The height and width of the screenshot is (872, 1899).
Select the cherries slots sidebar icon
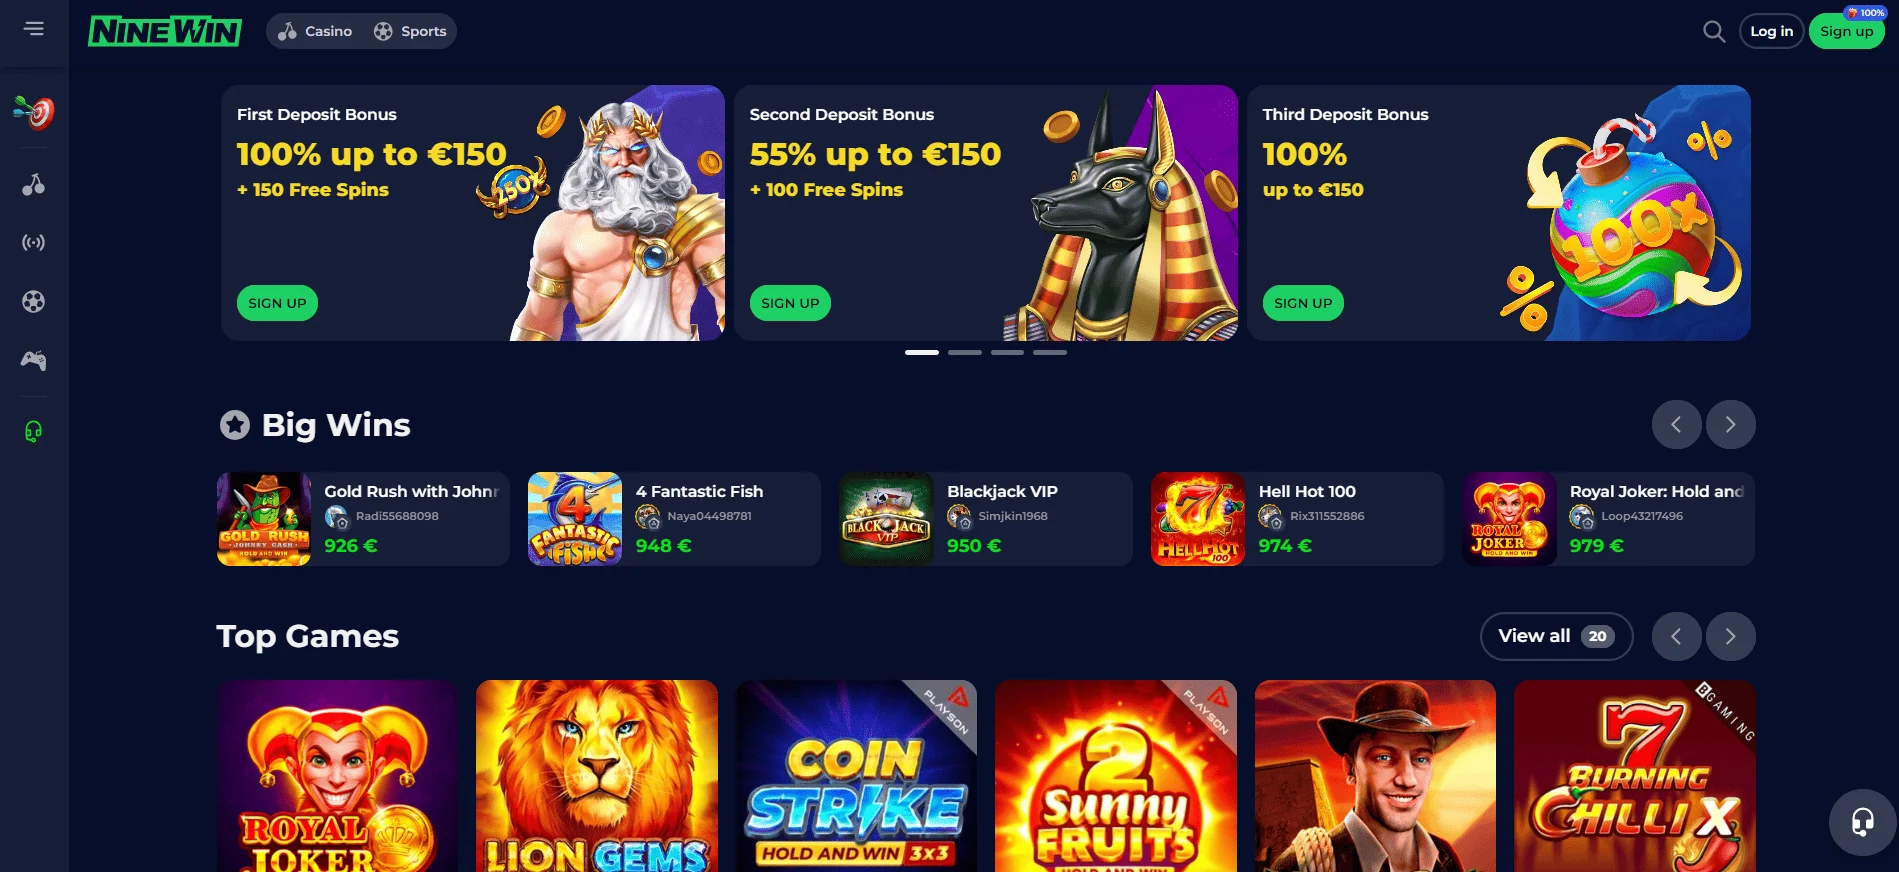point(34,185)
